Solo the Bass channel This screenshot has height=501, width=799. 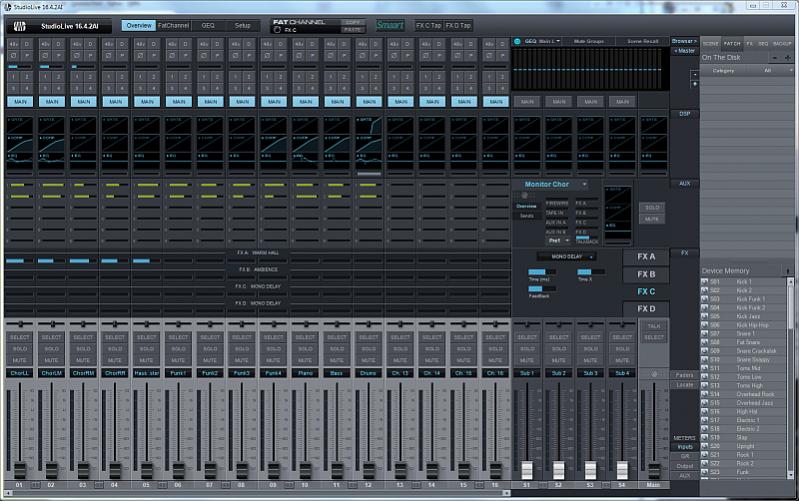tap(337, 349)
